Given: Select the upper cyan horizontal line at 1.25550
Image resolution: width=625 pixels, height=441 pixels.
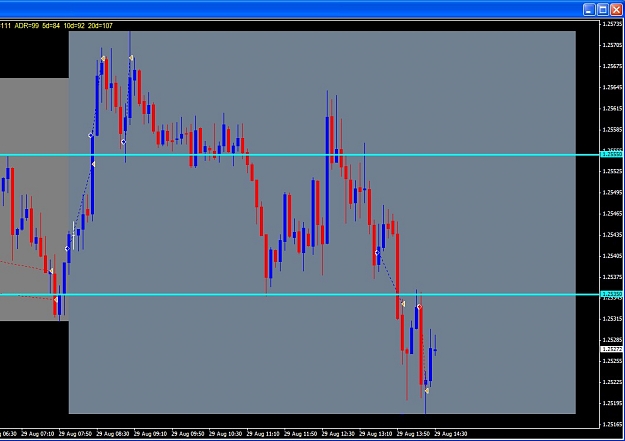Looking at the screenshot, I should [x=300, y=155].
